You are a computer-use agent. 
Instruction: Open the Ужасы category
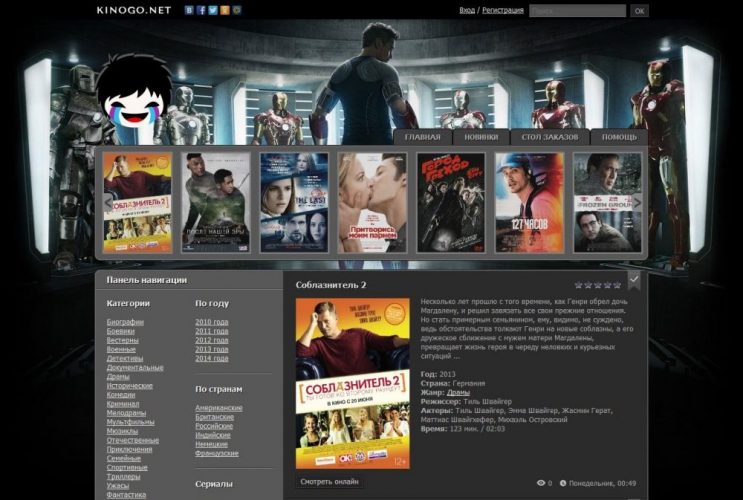coord(118,485)
